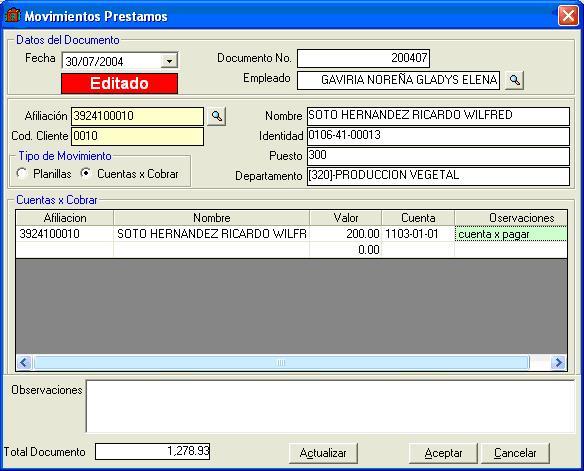Click the Aceptar button

click(x=443, y=453)
